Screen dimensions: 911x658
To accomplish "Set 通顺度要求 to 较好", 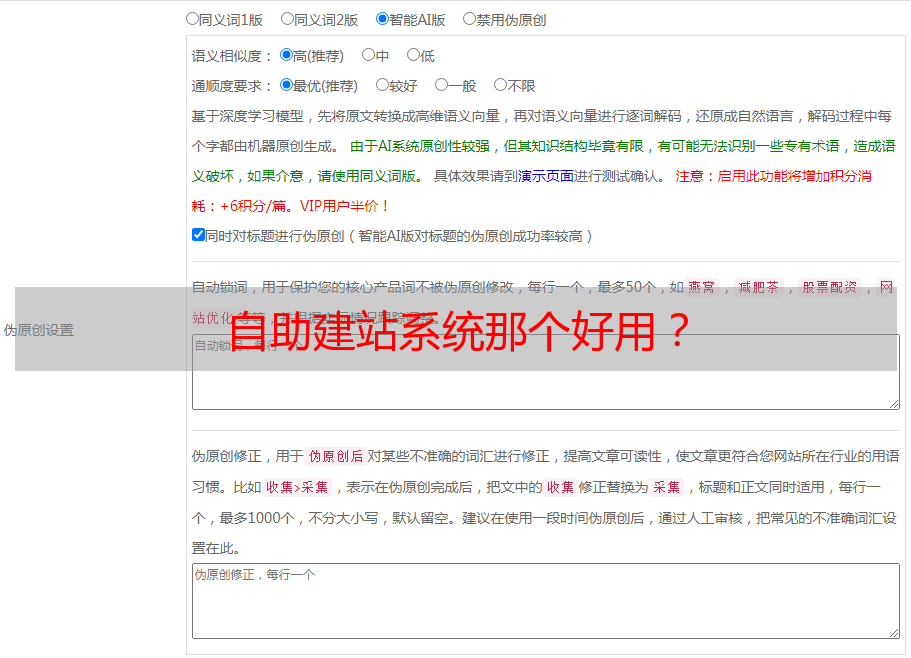I will click(382, 86).
